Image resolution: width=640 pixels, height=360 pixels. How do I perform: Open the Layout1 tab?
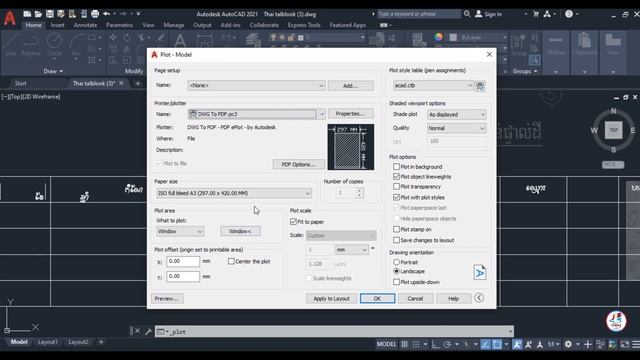pyautogui.click(x=48, y=342)
